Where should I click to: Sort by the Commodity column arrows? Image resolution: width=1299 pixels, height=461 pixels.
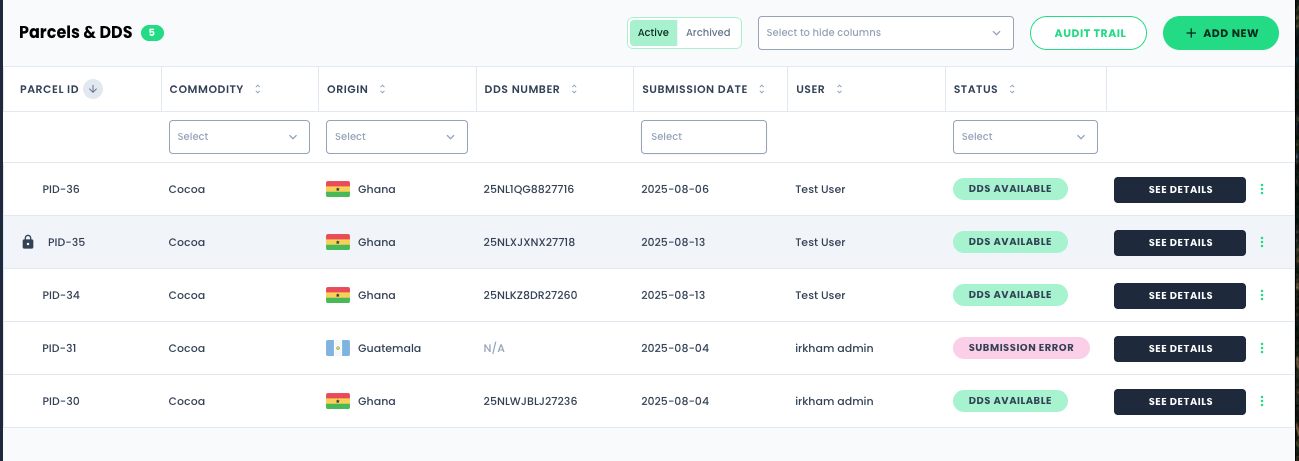coord(258,89)
